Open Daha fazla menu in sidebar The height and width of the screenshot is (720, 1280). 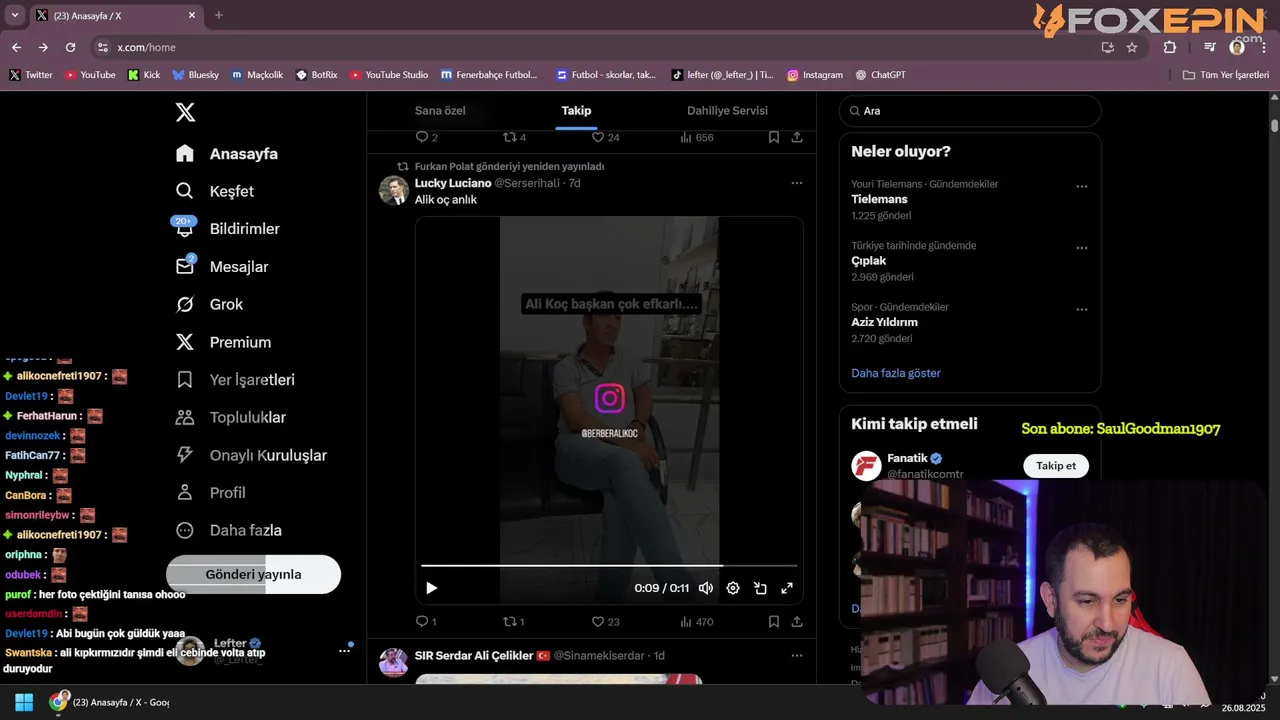click(228, 530)
